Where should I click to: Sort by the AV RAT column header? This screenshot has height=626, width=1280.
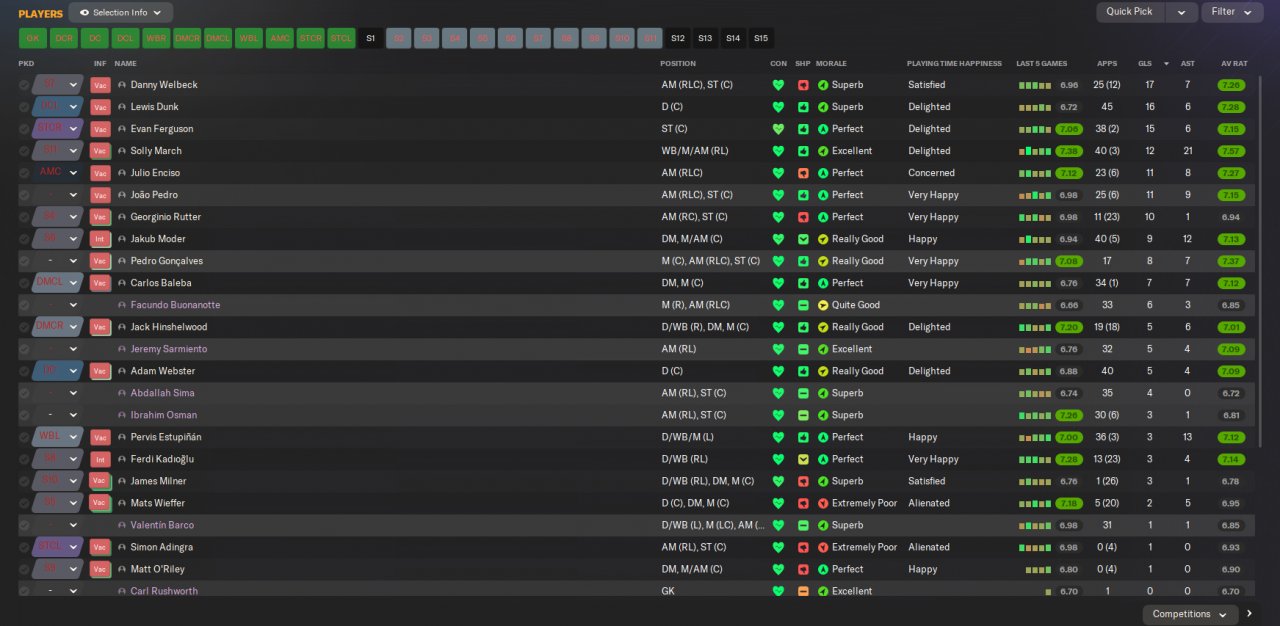point(1234,63)
